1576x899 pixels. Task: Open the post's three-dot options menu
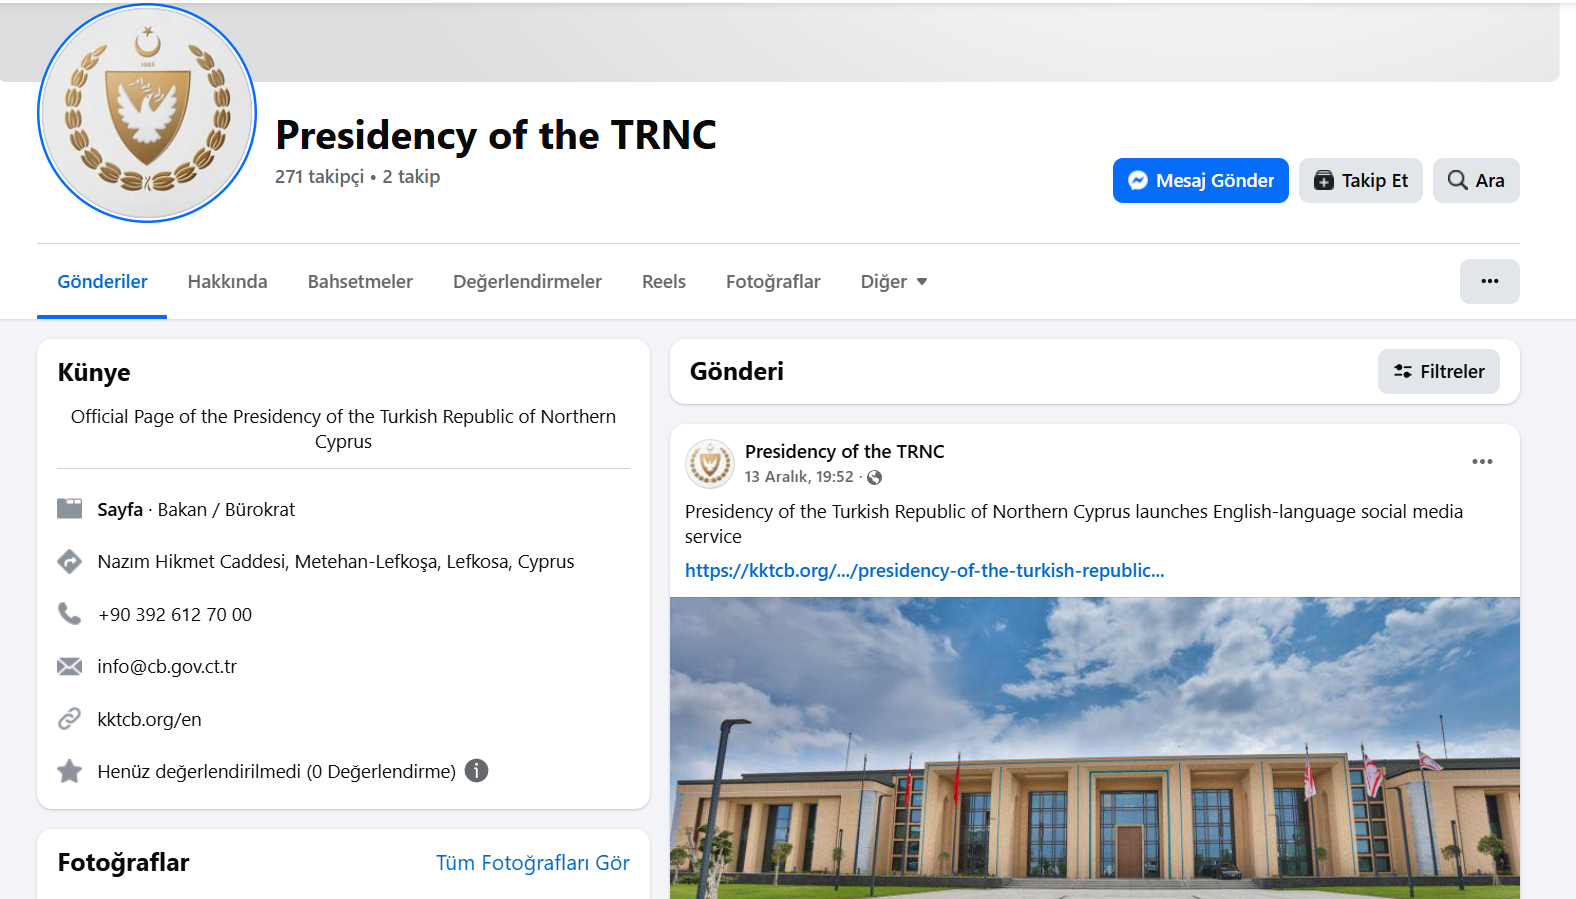click(x=1481, y=462)
